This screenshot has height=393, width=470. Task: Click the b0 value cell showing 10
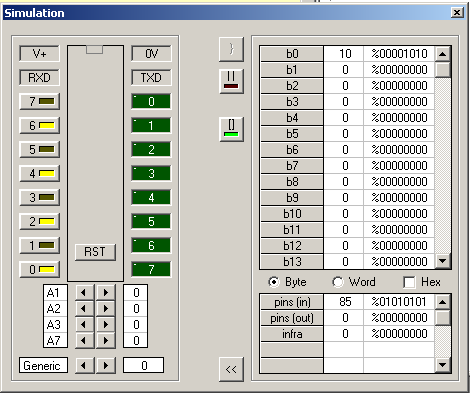344,54
